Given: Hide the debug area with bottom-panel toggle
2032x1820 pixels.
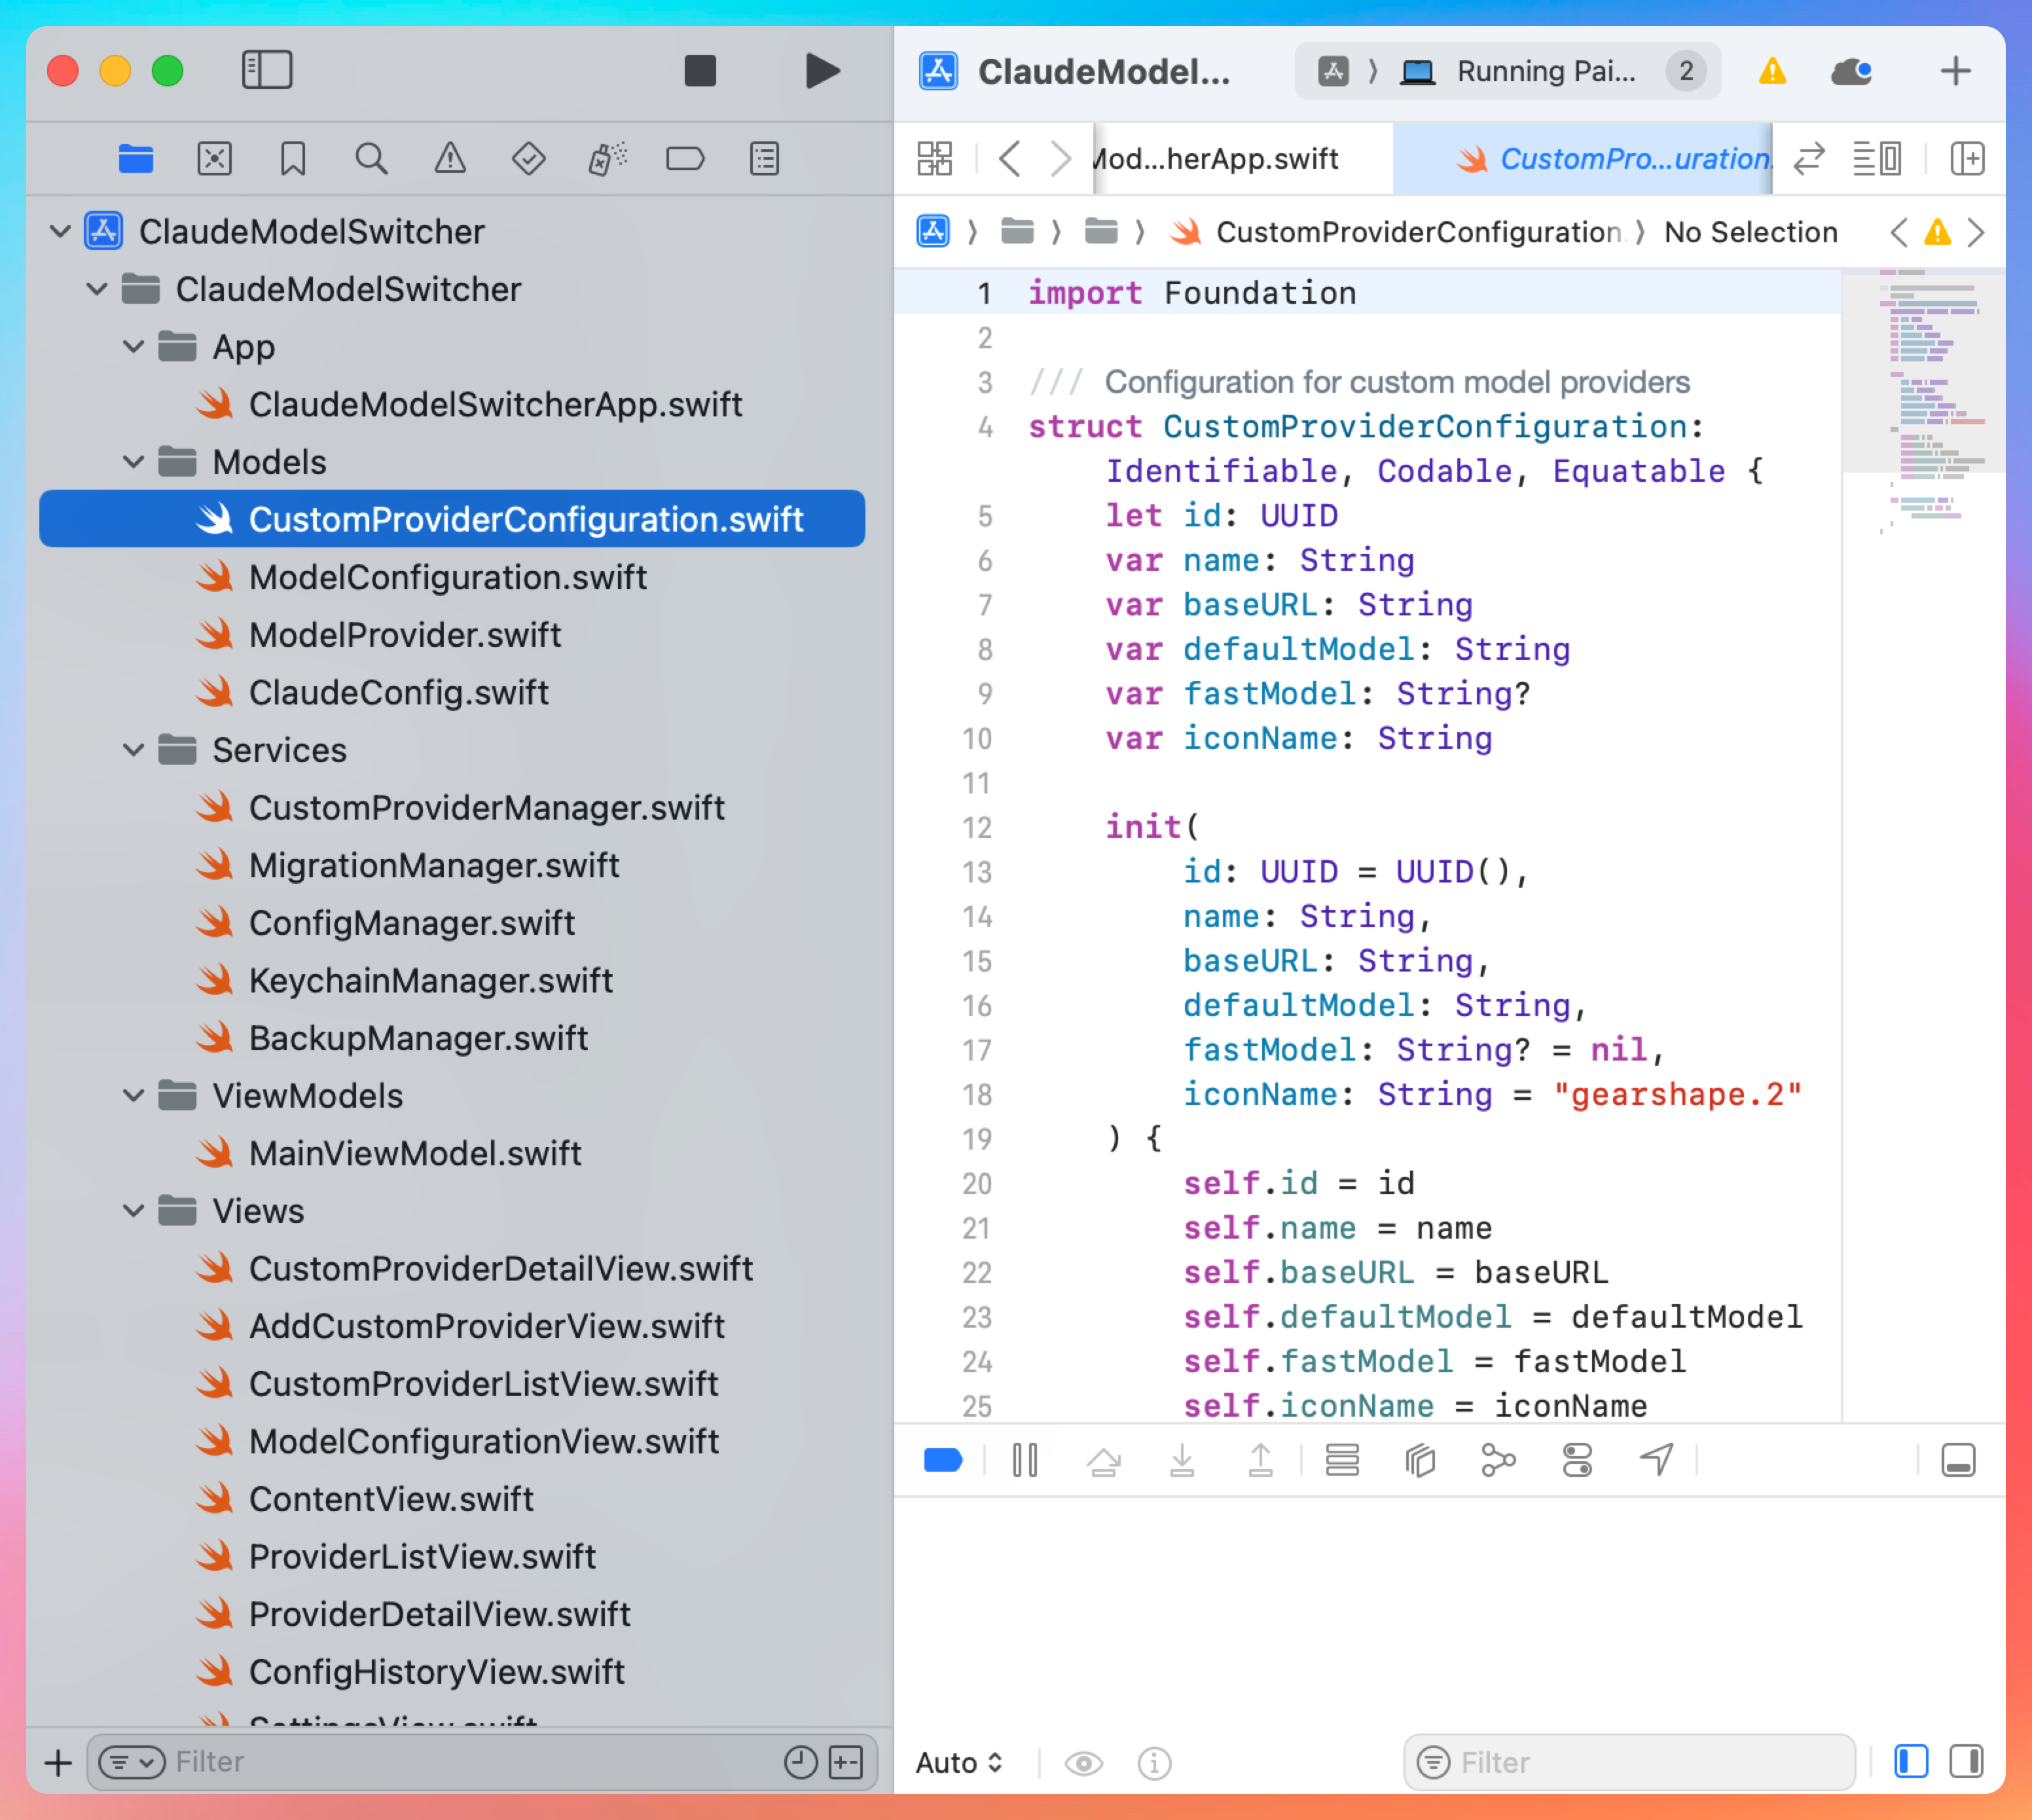Looking at the screenshot, I should [1957, 1461].
